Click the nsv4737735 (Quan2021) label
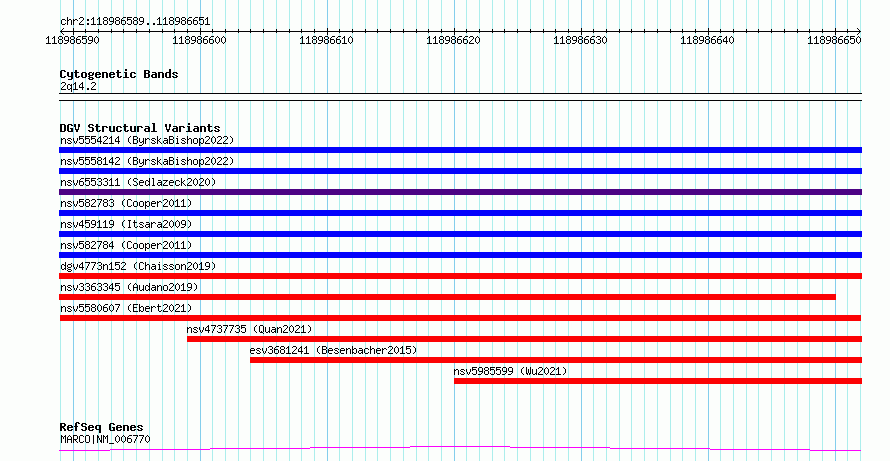 click(x=249, y=329)
